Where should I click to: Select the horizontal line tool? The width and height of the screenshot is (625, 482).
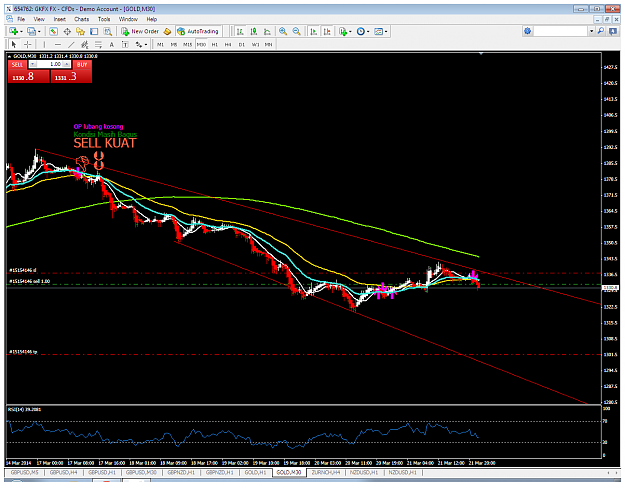click(x=58, y=44)
